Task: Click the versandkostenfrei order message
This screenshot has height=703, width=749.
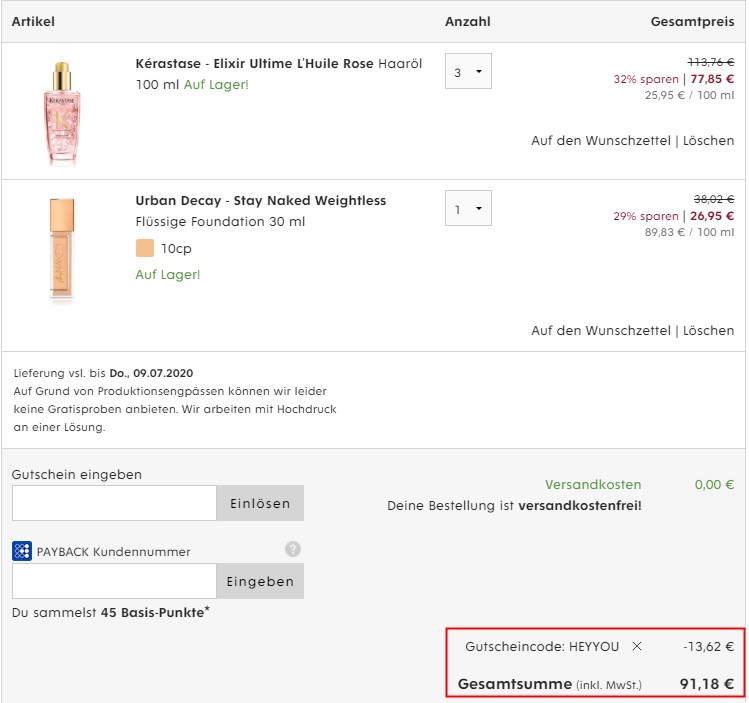Action: [x=514, y=506]
